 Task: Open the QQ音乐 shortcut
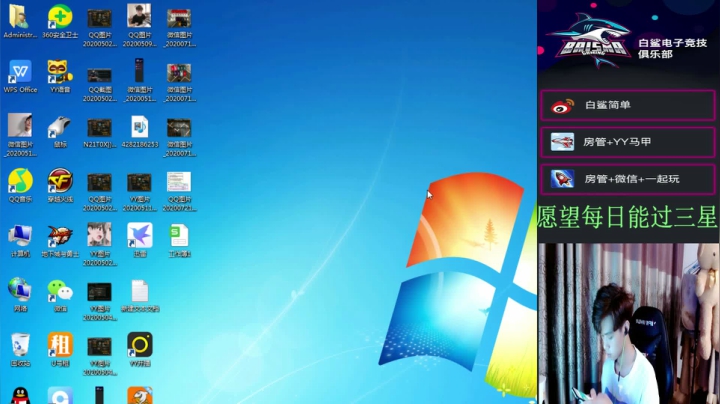[x=20, y=185]
